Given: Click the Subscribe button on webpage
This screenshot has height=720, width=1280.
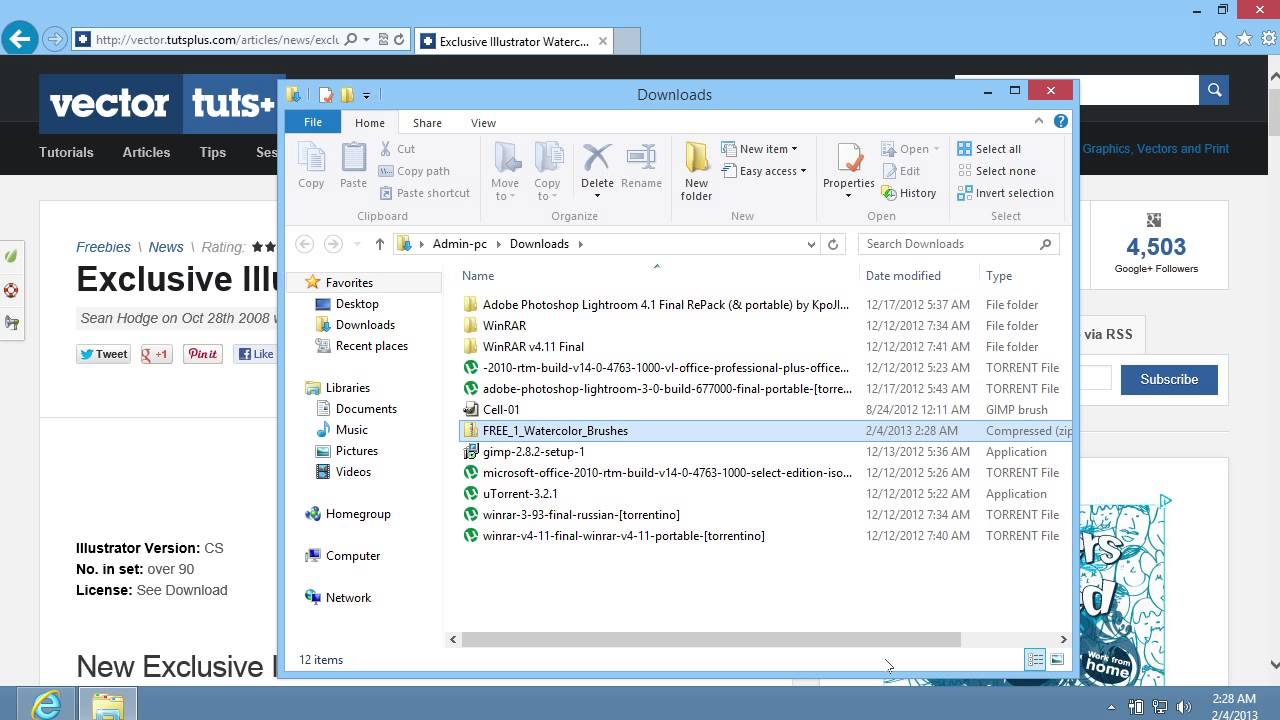Looking at the screenshot, I should (x=1169, y=379).
